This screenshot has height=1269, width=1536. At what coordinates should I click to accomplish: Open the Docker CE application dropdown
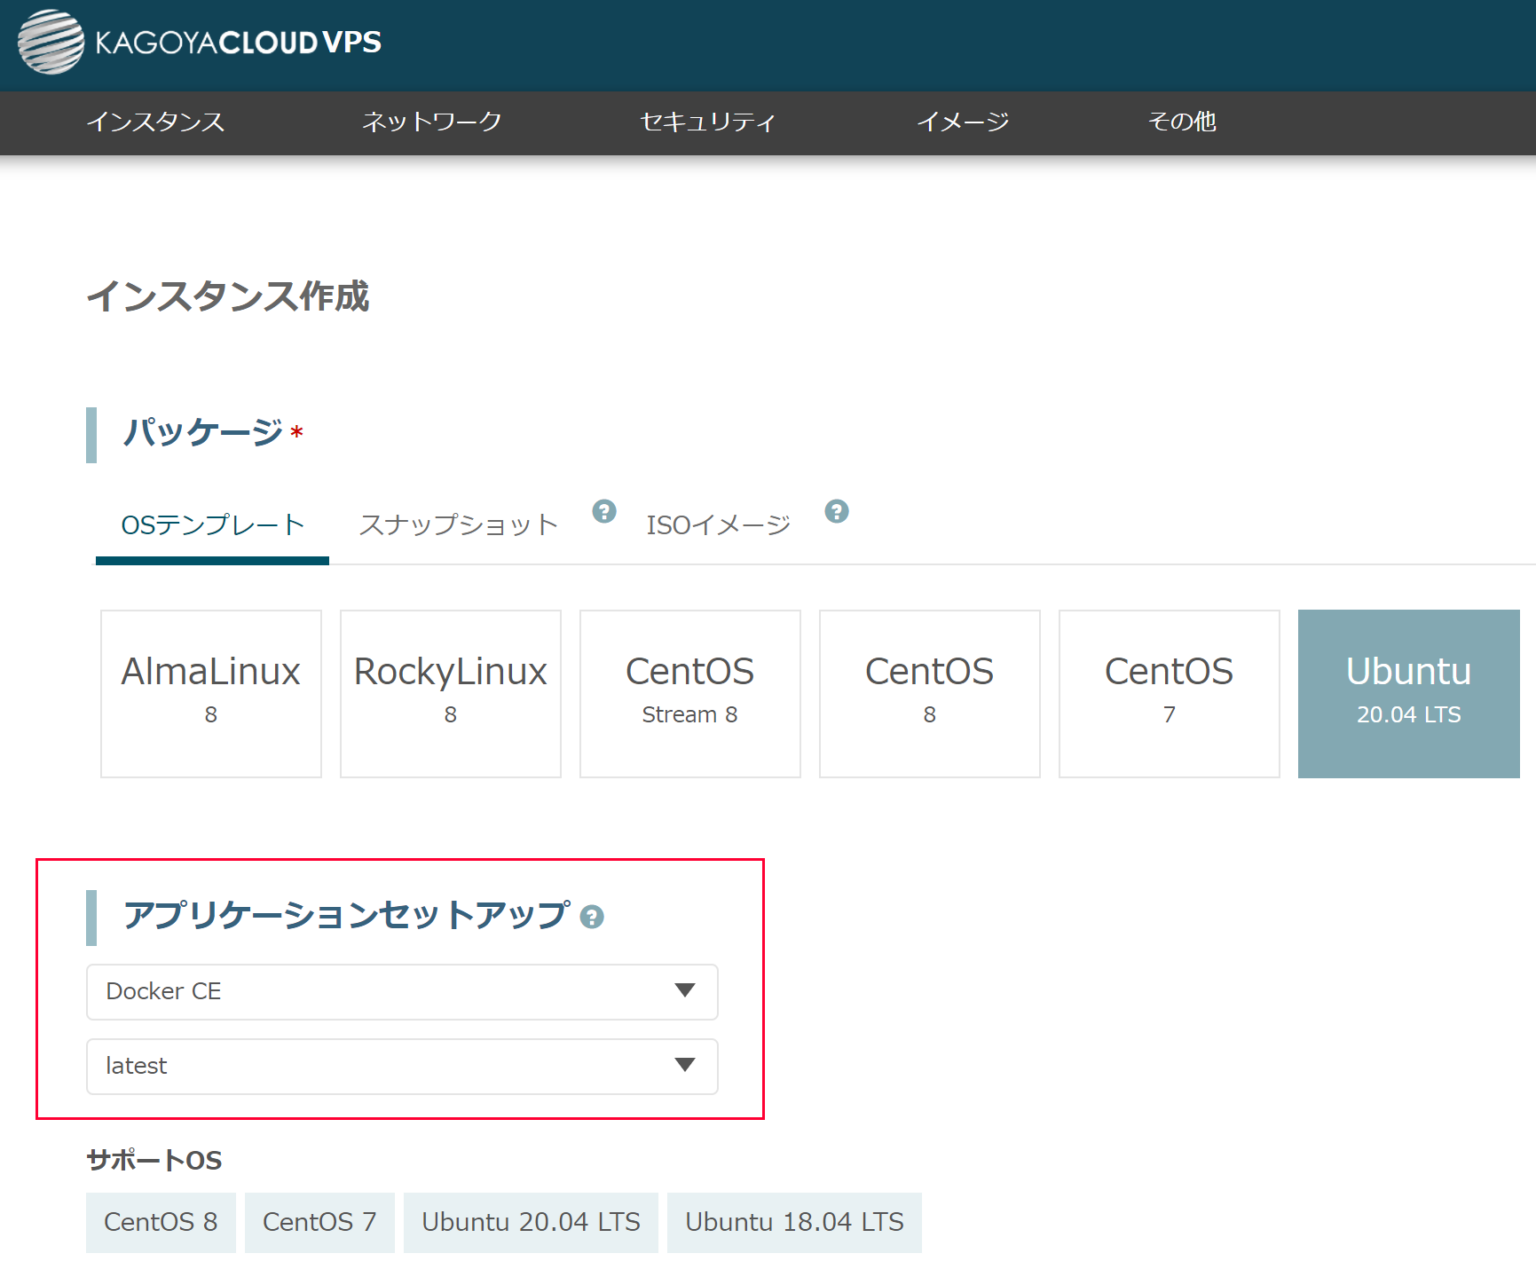402,991
